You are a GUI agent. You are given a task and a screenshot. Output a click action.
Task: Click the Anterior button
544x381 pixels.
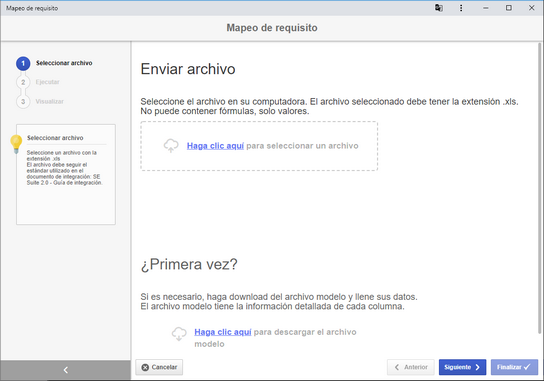(411, 367)
